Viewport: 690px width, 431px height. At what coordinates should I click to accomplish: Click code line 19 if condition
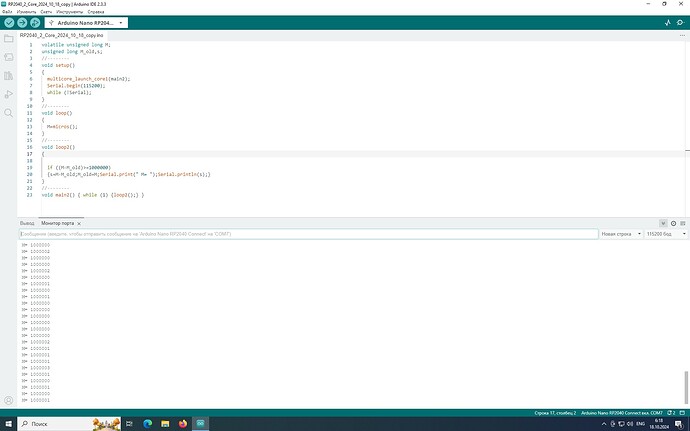[x=79, y=168]
